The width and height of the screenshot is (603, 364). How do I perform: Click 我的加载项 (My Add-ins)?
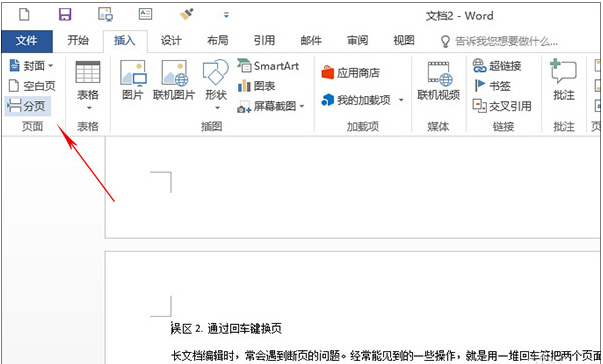356,100
